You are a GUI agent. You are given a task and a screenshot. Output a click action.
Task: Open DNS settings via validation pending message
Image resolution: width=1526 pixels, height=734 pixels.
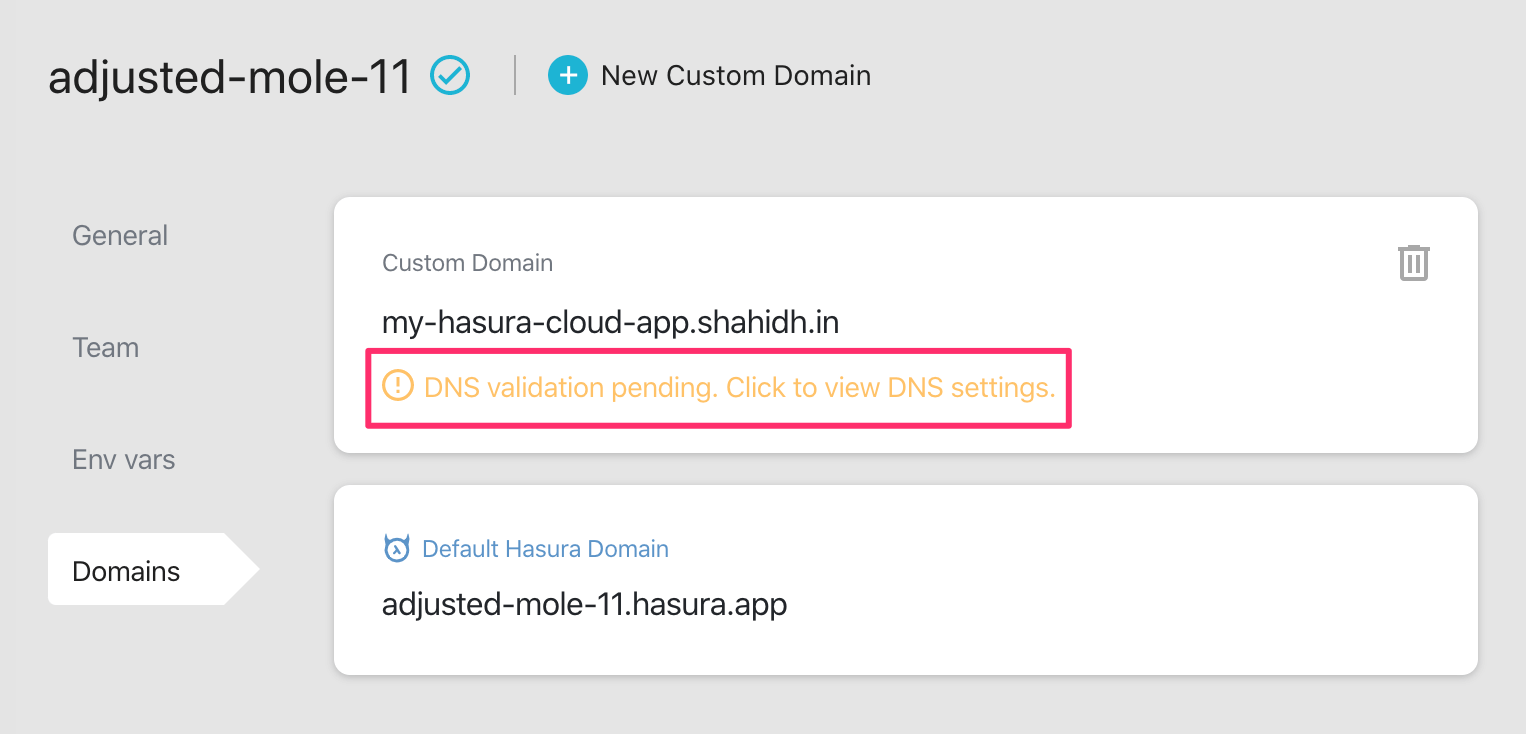[x=739, y=387]
